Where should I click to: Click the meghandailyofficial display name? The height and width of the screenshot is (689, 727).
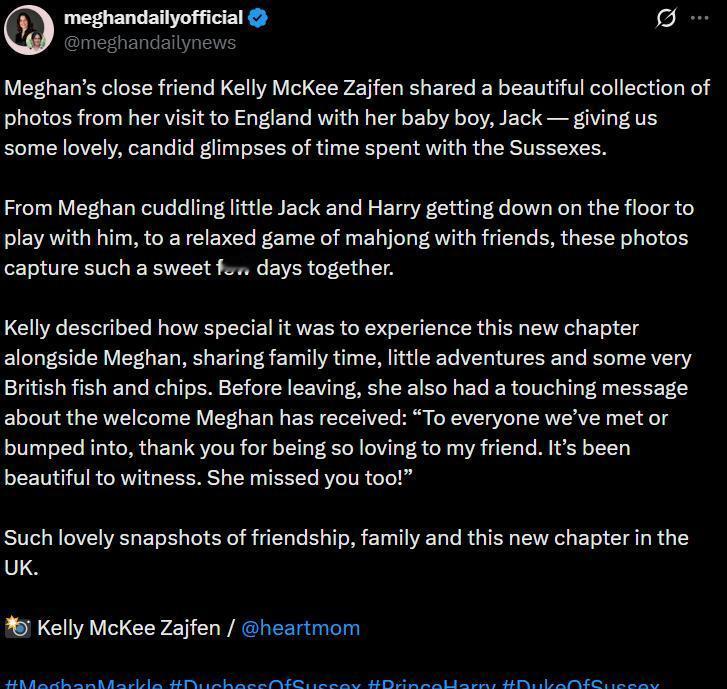coord(153,18)
